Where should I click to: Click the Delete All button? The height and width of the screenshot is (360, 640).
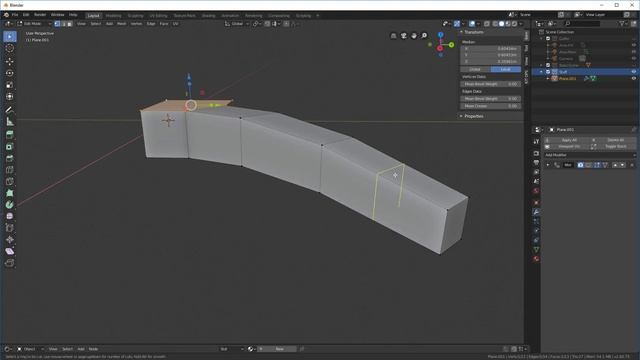(613, 140)
